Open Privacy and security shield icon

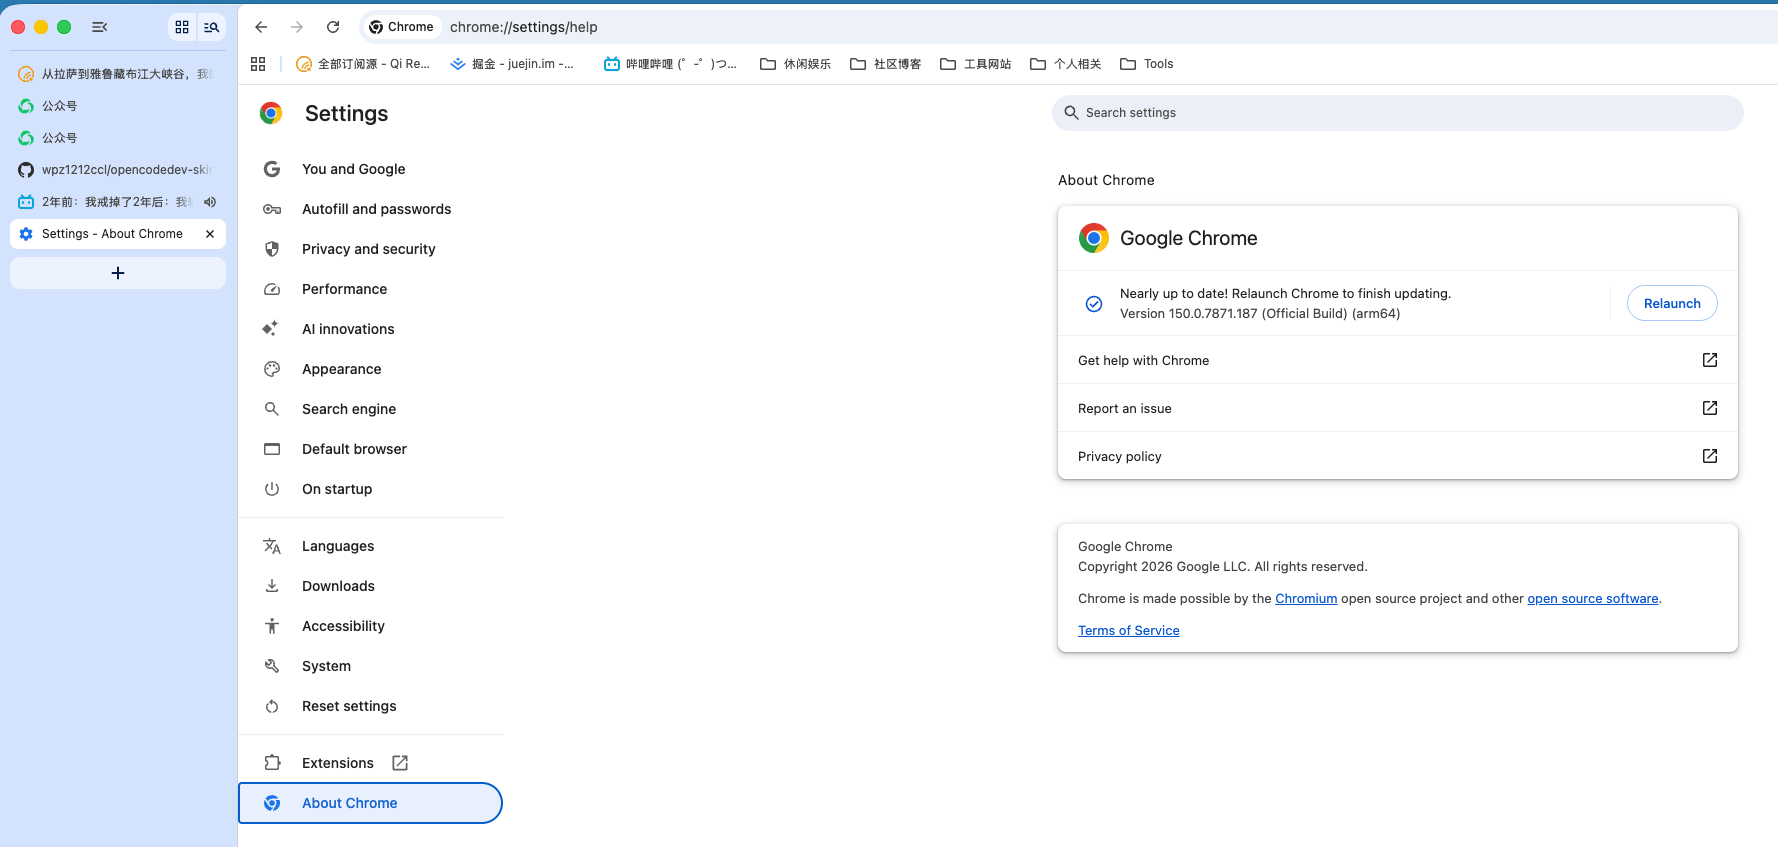pyautogui.click(x=272, y=249)
